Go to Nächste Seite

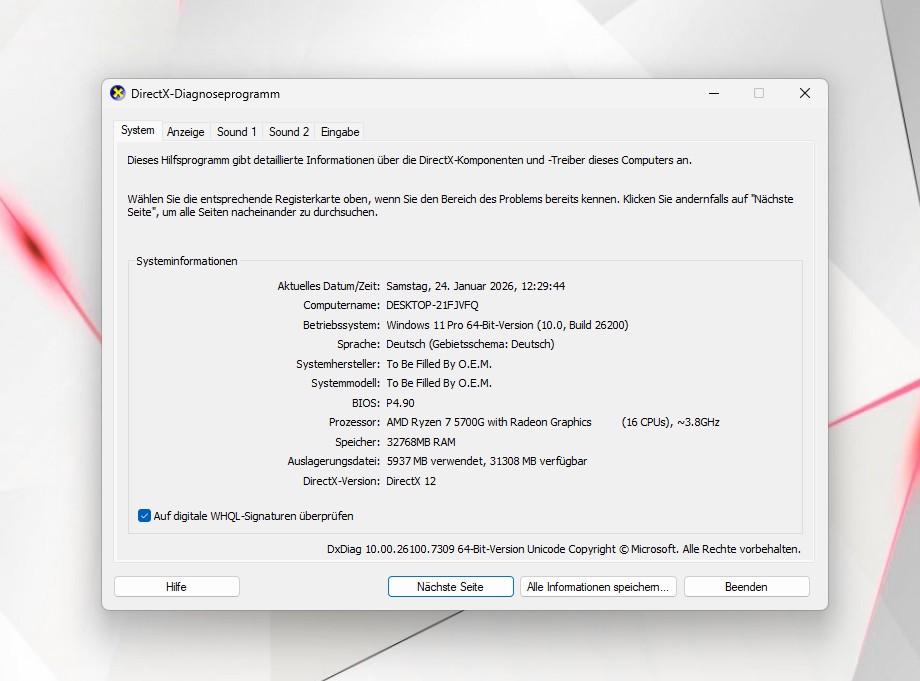451,587
